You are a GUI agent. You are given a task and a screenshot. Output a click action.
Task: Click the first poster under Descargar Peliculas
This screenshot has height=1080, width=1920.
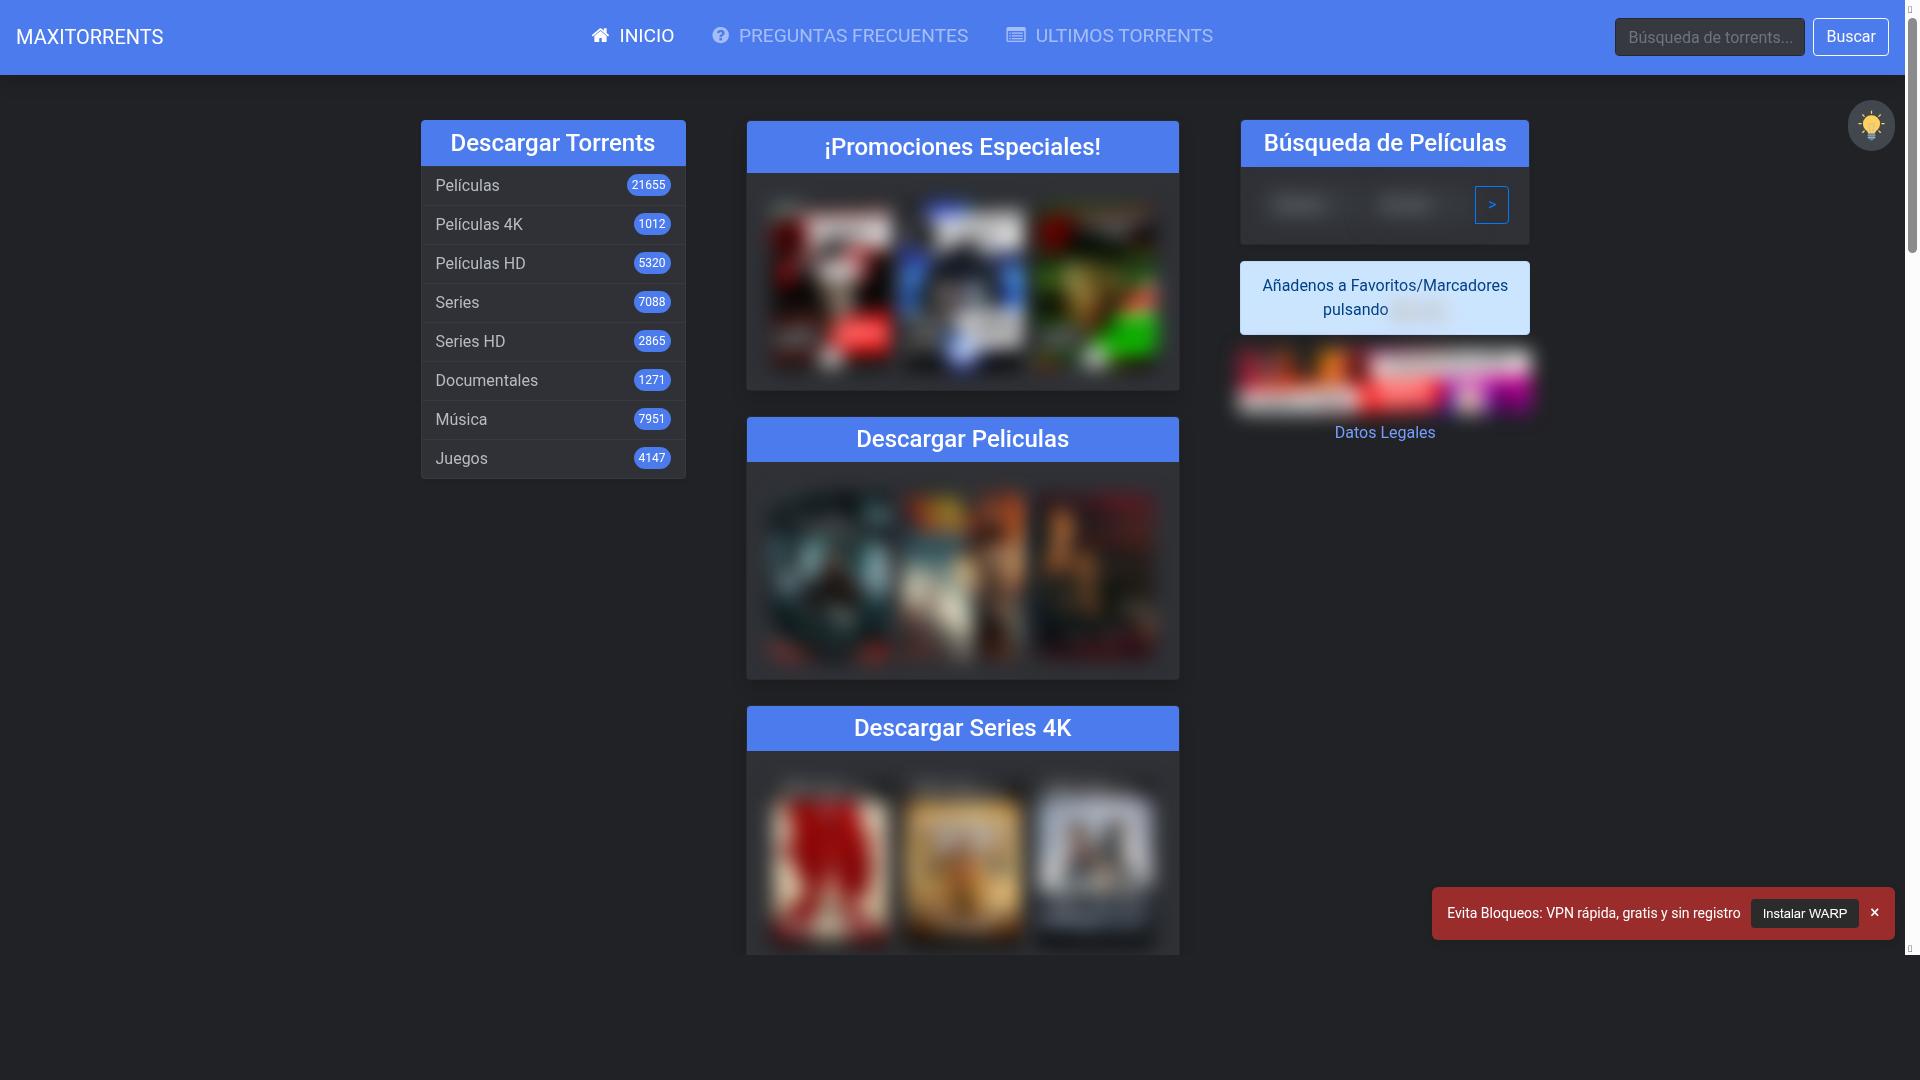tap(829, 575)
